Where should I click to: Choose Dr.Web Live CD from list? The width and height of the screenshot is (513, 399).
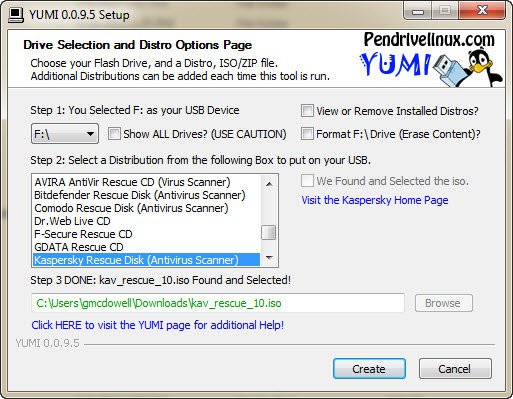point(146,221)
